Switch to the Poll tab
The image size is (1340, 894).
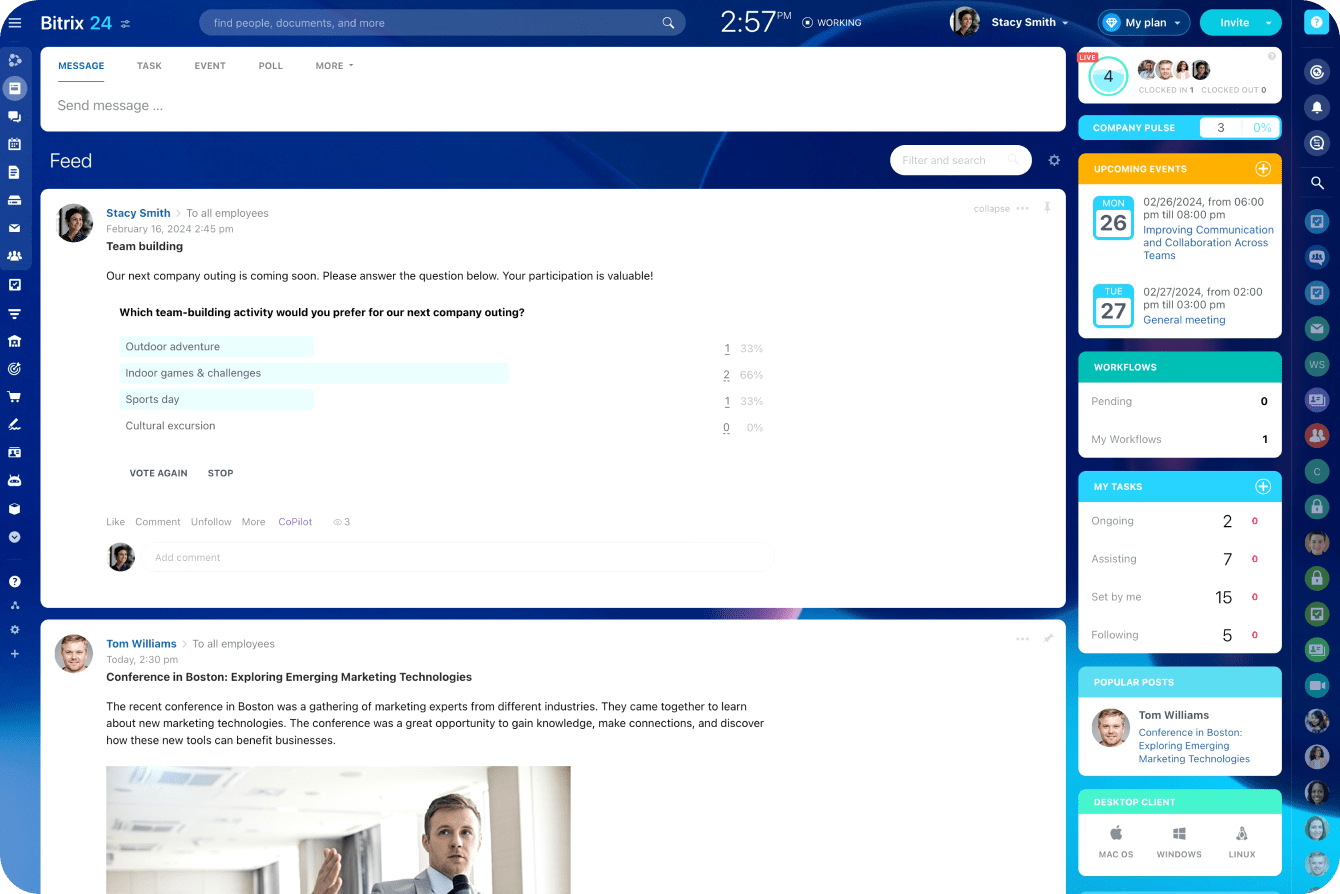pos(270,66)
